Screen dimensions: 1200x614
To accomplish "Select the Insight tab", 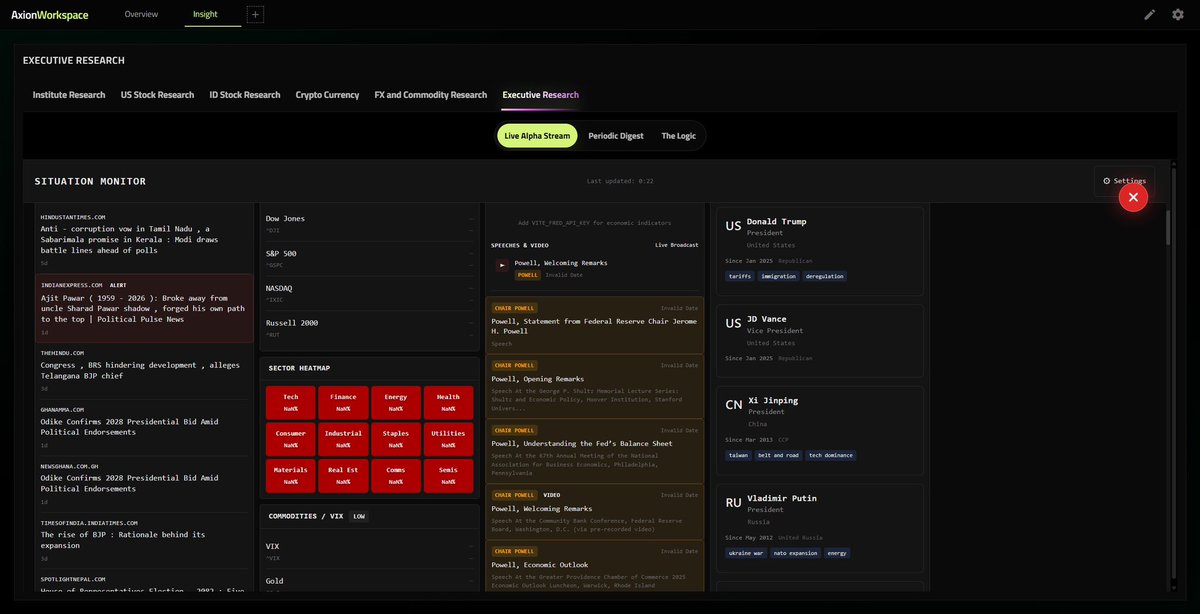I will pos(205,15).
